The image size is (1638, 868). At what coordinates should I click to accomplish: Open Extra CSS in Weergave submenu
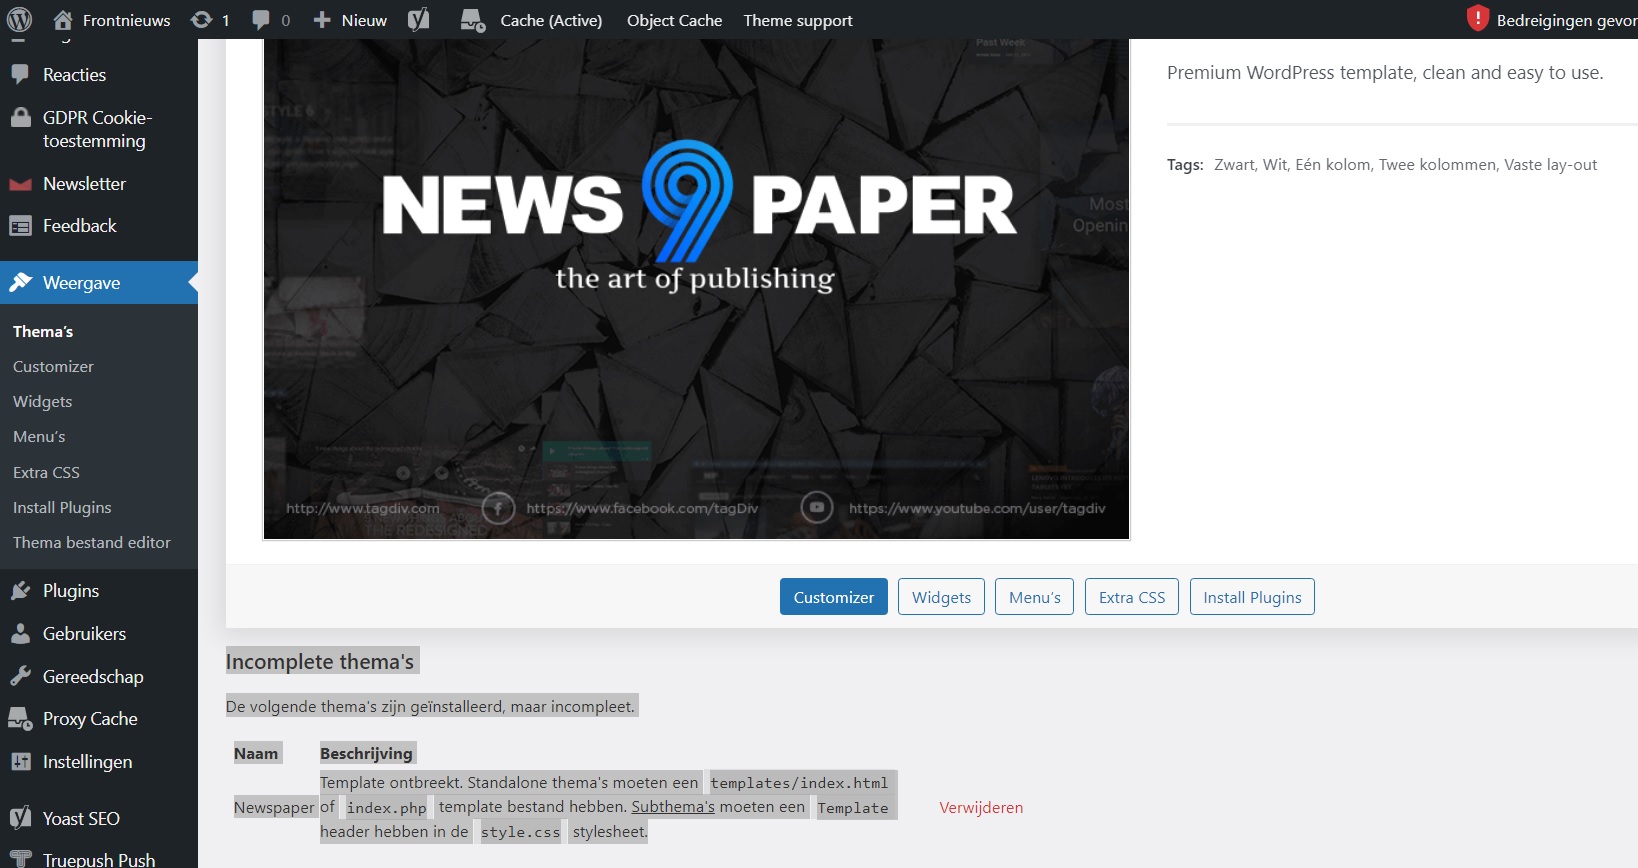point(46,472)
